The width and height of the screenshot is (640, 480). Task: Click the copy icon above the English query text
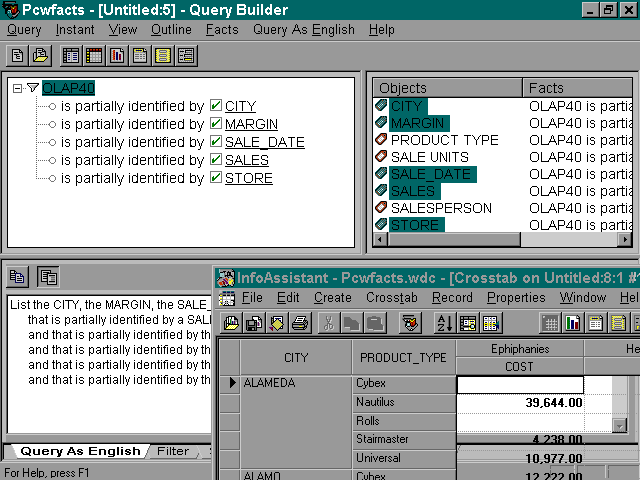47,277
